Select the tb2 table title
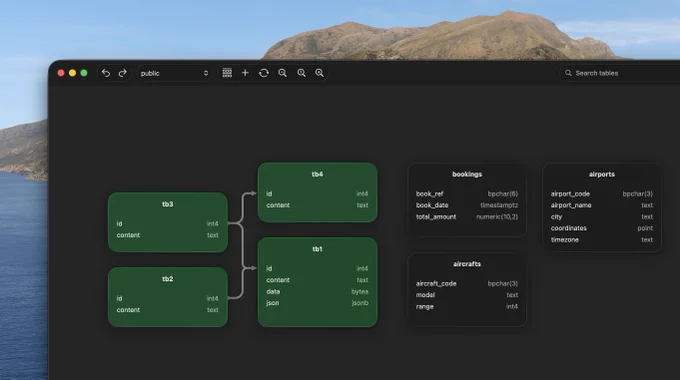 (168, 278)
